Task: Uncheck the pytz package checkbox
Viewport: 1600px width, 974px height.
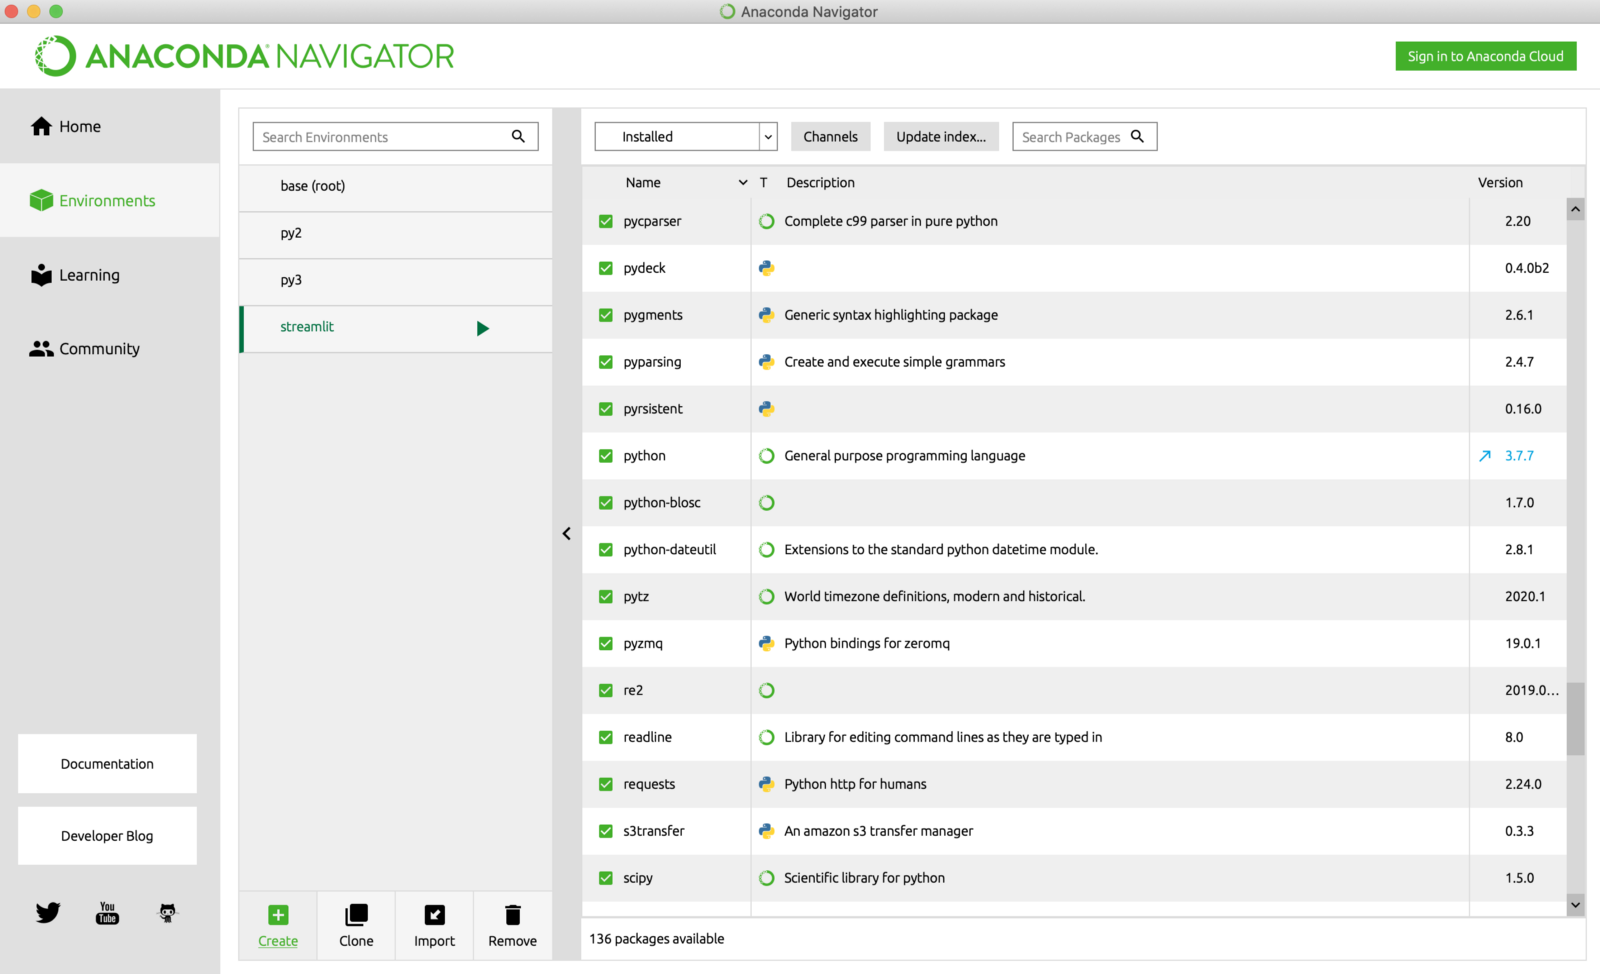Action: [x=606, y=597]
